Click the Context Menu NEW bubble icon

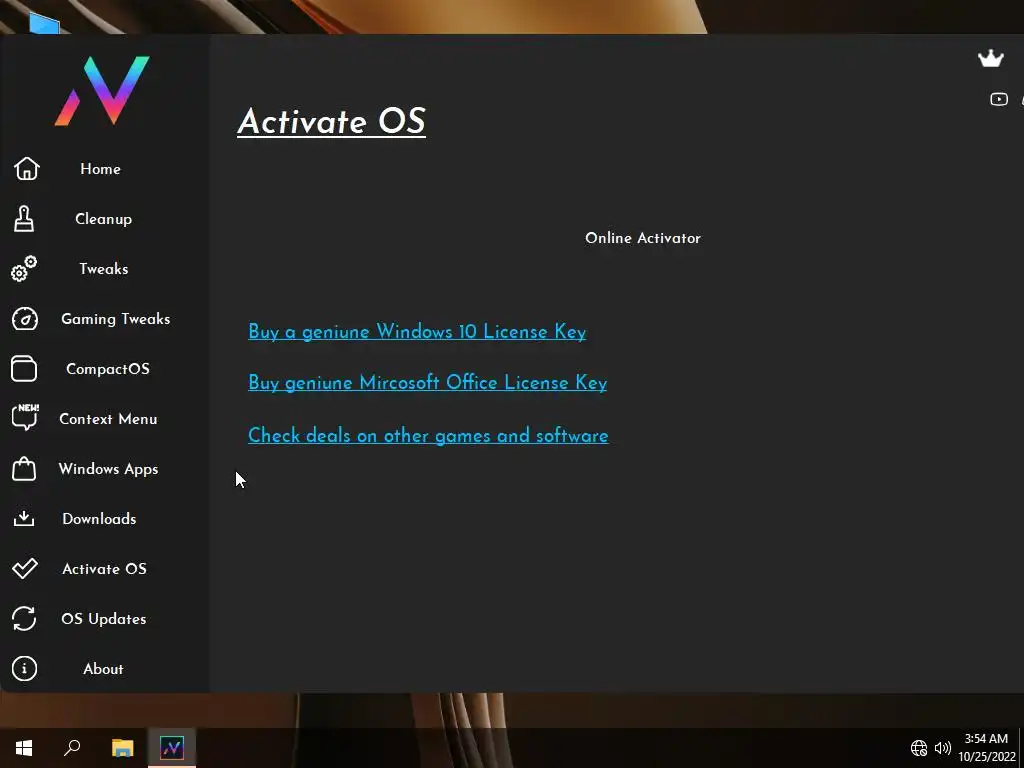tap(25, 417)
